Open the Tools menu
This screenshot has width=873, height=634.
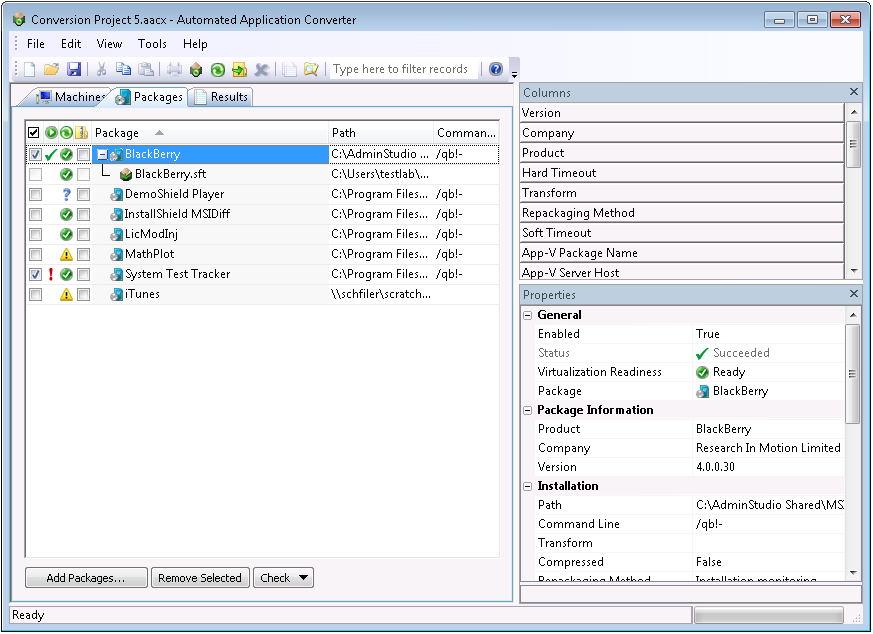tap(152, 44)
